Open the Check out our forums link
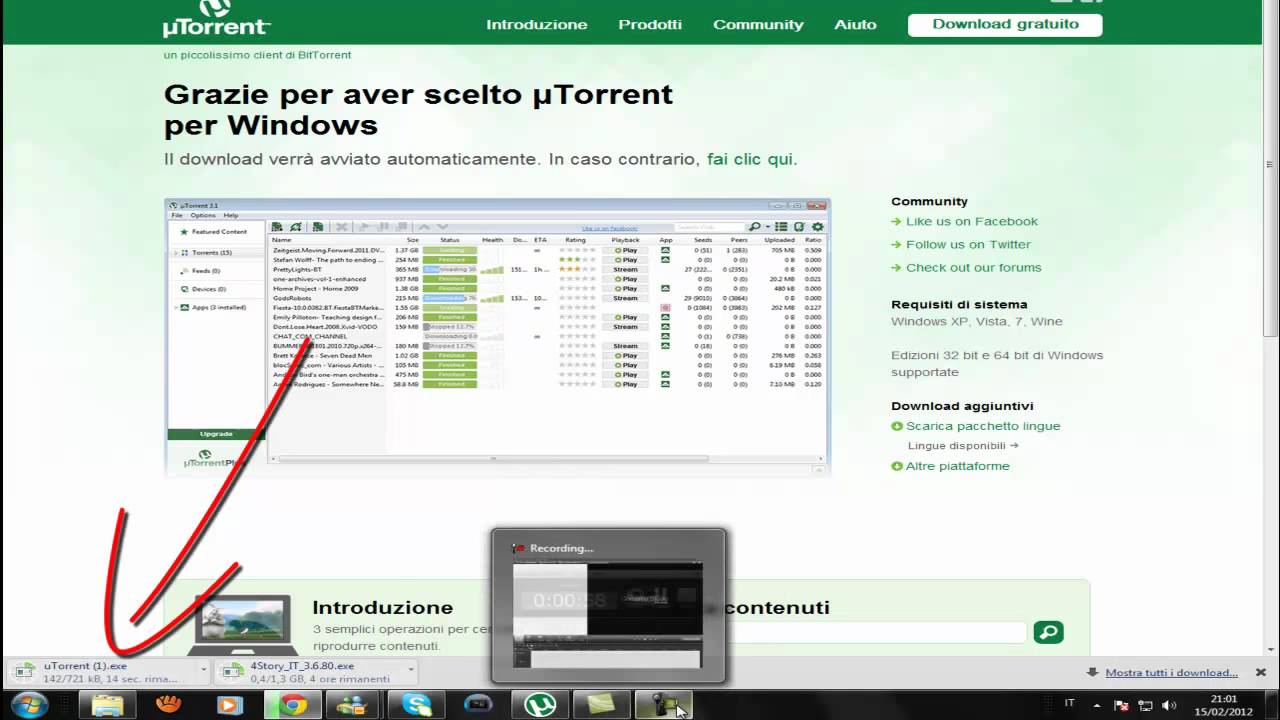 click(x=974, y=268)
